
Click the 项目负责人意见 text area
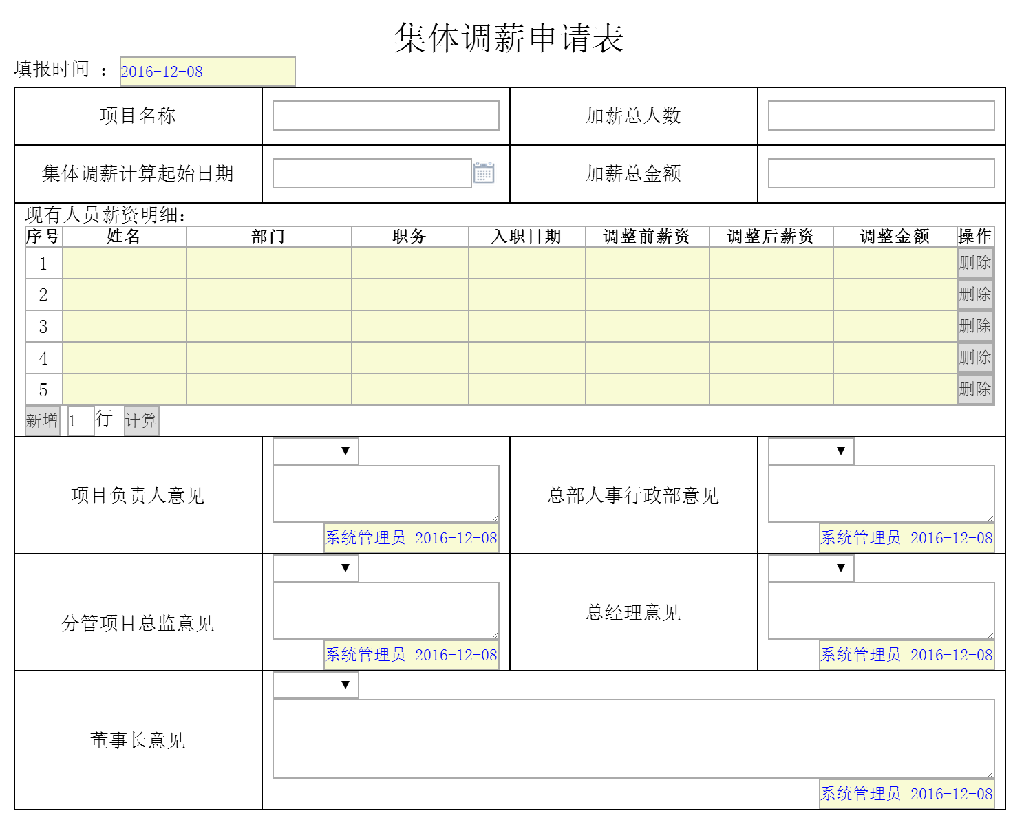[386, 494]
